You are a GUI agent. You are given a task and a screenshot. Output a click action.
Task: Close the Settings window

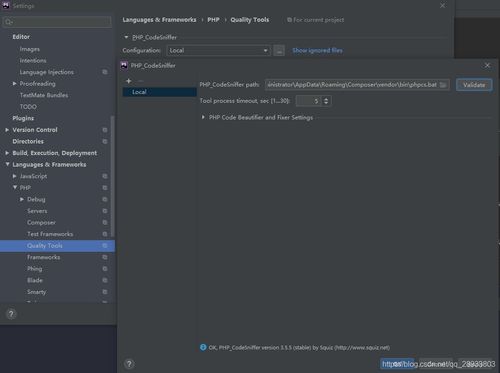tap(442, 6)
